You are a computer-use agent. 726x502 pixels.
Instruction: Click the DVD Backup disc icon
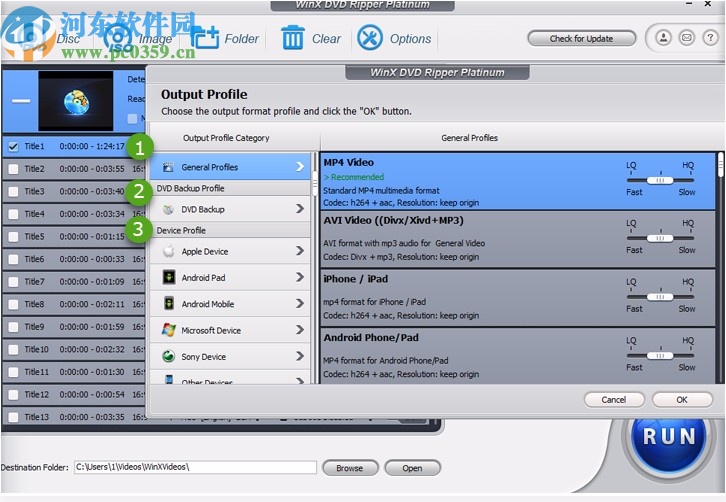[x=168, y=209]
